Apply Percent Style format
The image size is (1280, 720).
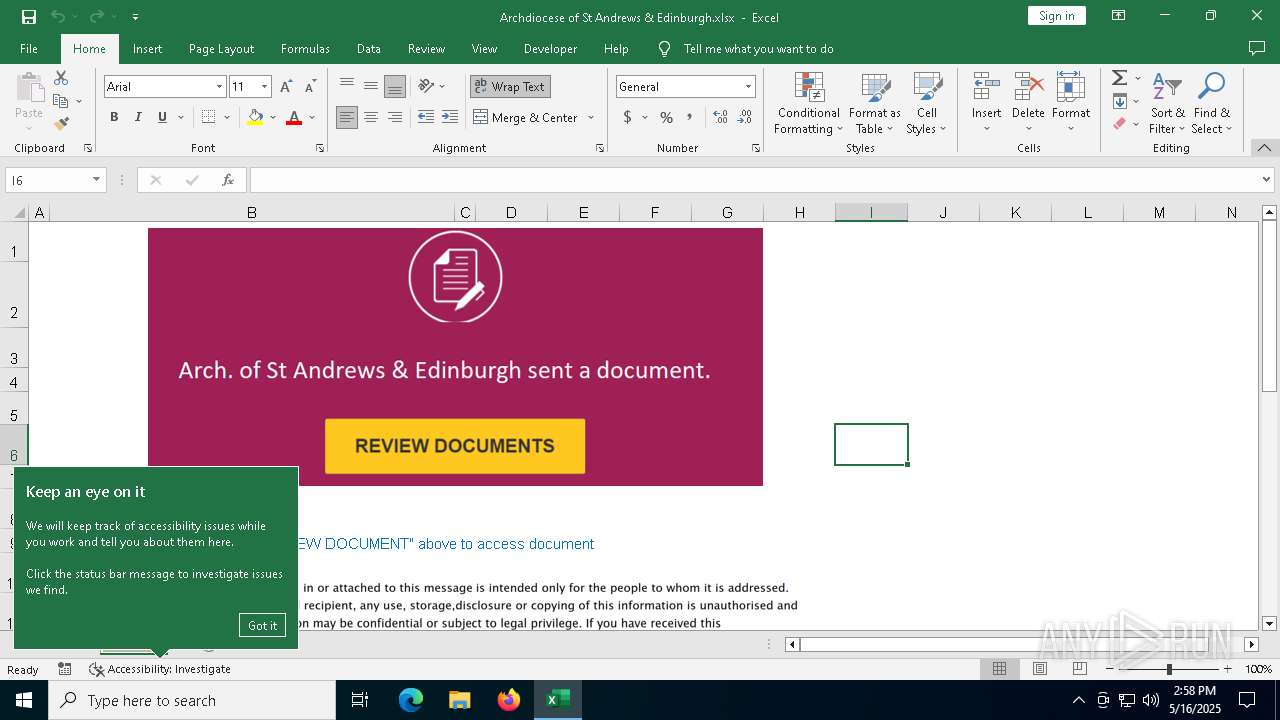[666, 117]
